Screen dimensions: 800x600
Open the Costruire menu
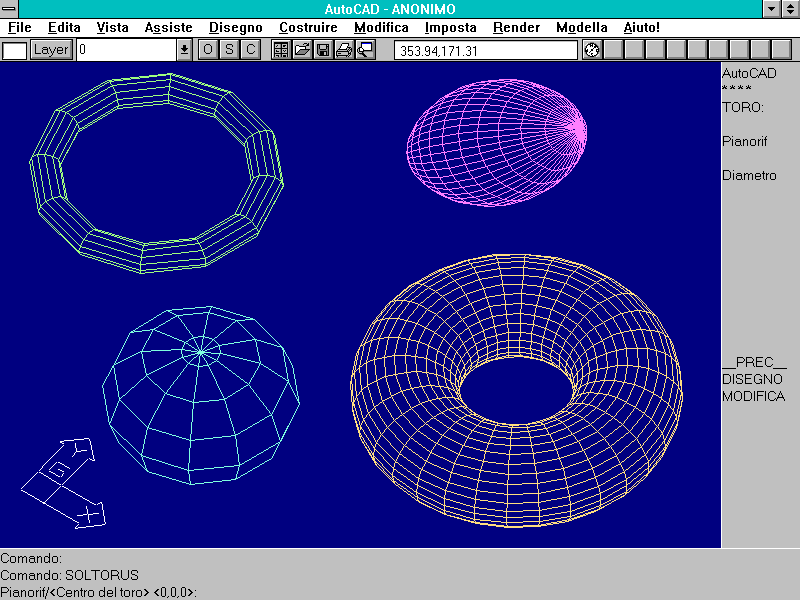308,28
